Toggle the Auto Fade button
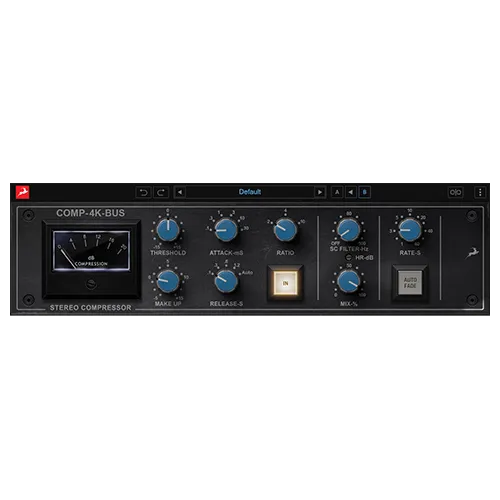Image resolution: width=500 pixels, height=500 pixels. (410, 283)
